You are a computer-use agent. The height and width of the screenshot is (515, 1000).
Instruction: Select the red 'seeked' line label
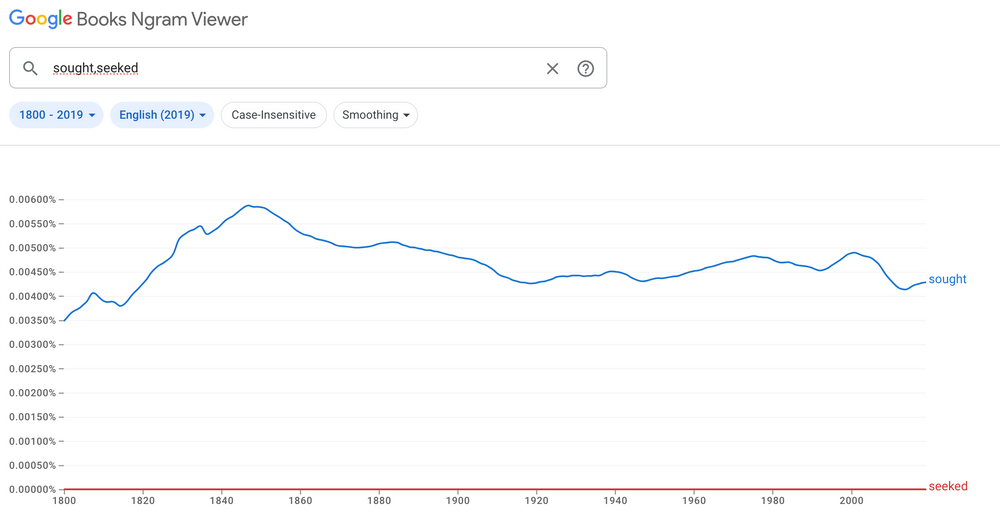pyautogui.click(x=947, y=487)
